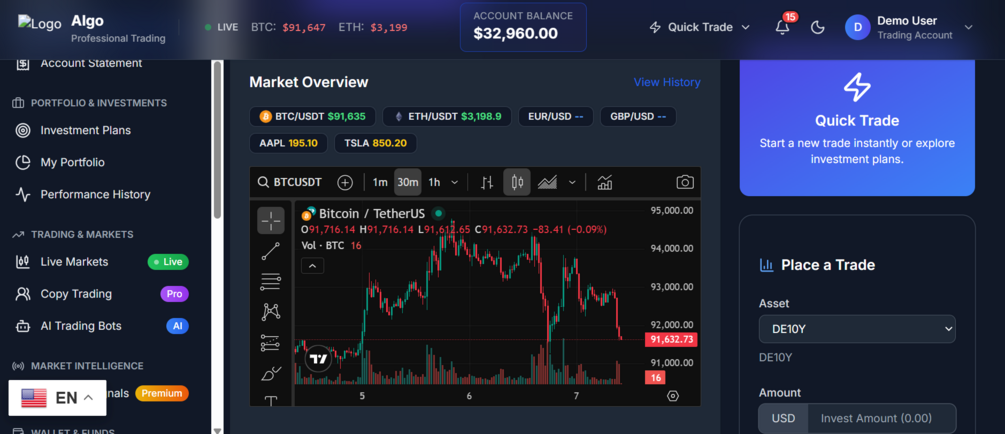
Task: Click the Premium badge in sidebar
Action: 162,393
